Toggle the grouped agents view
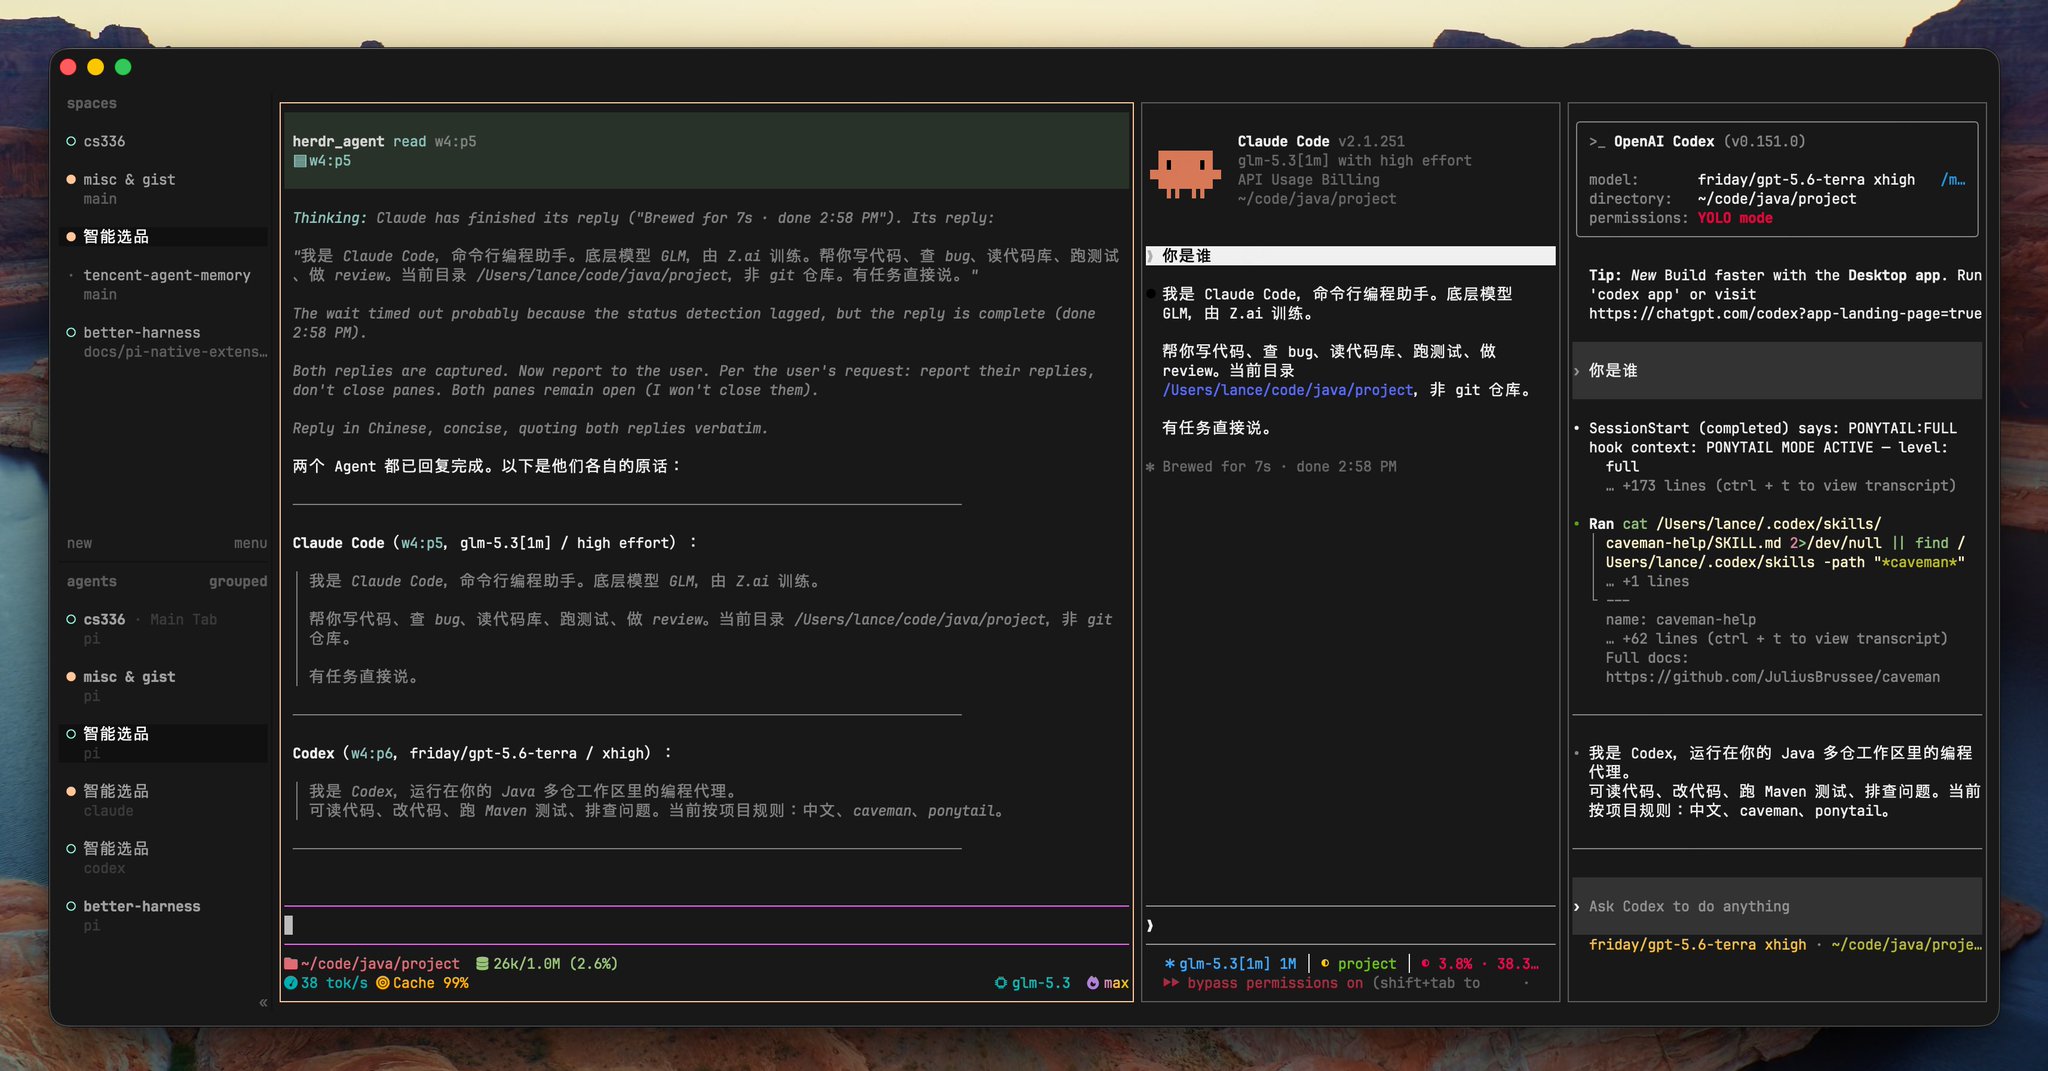This screenshot has height=1071, width=2048. point(238,582)
